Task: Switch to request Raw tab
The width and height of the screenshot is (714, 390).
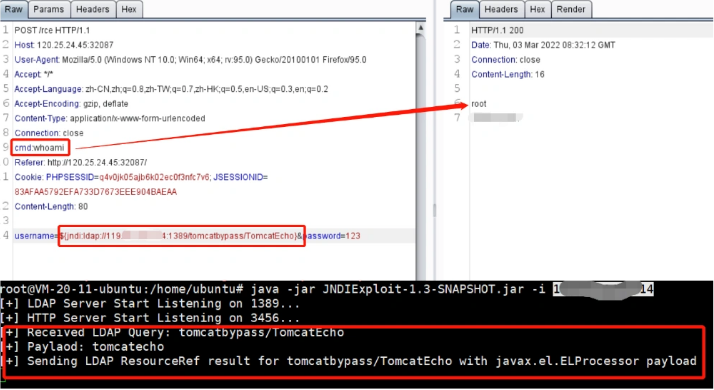Action: click(x=14, y=9)
